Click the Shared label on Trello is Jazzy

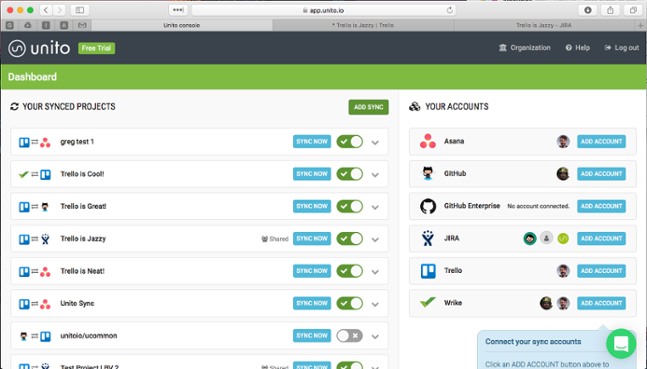(275, 239)
